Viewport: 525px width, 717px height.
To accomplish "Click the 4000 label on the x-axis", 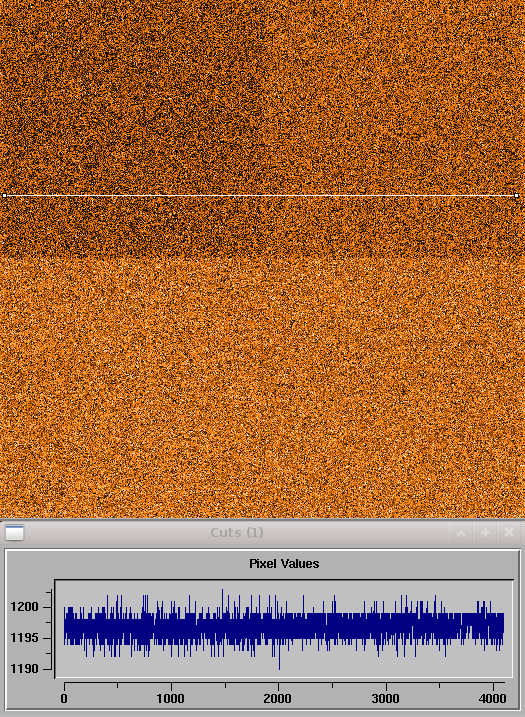I will click(493, 699).
